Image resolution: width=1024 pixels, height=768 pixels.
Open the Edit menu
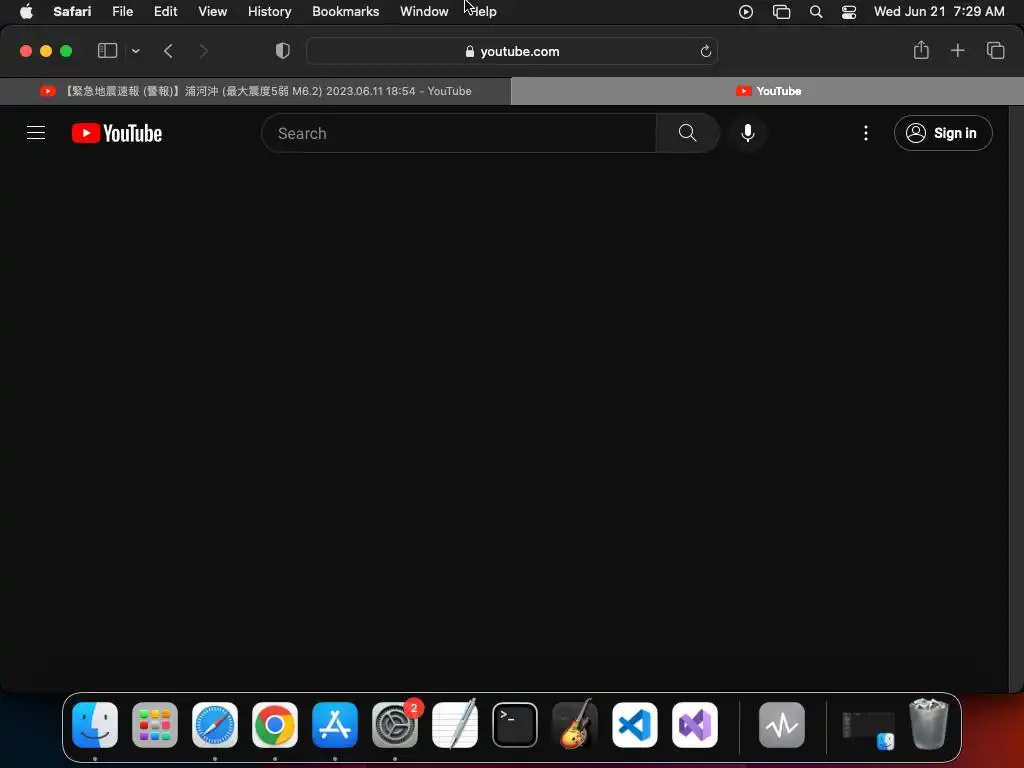tap(165, 11)
